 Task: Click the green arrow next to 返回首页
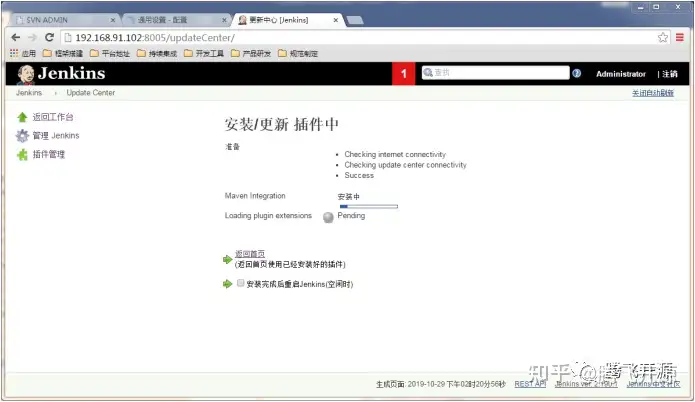pos(227,259)
